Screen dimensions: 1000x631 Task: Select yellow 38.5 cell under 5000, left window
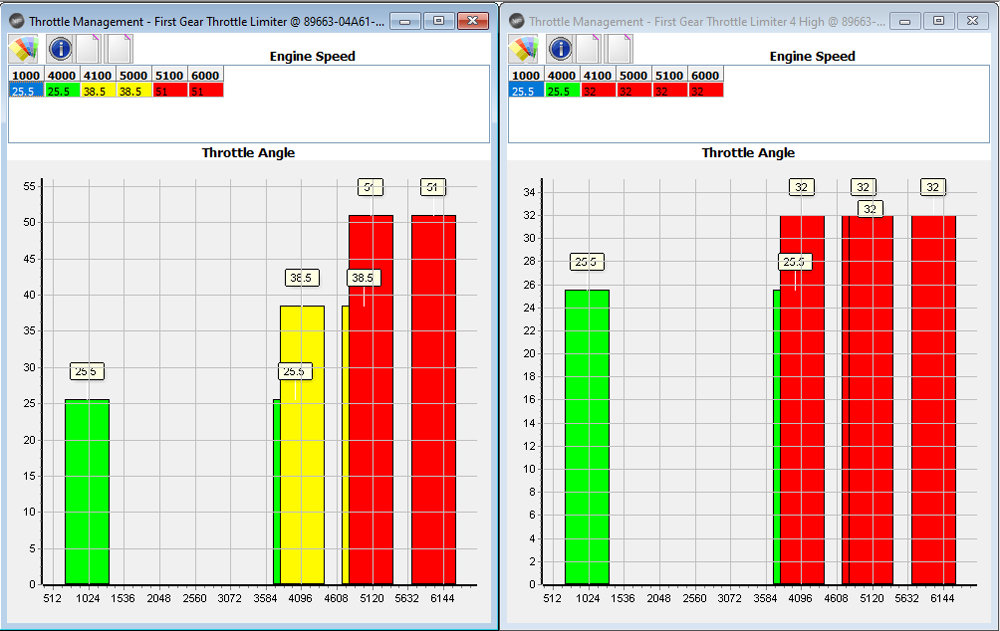point(133,91)
